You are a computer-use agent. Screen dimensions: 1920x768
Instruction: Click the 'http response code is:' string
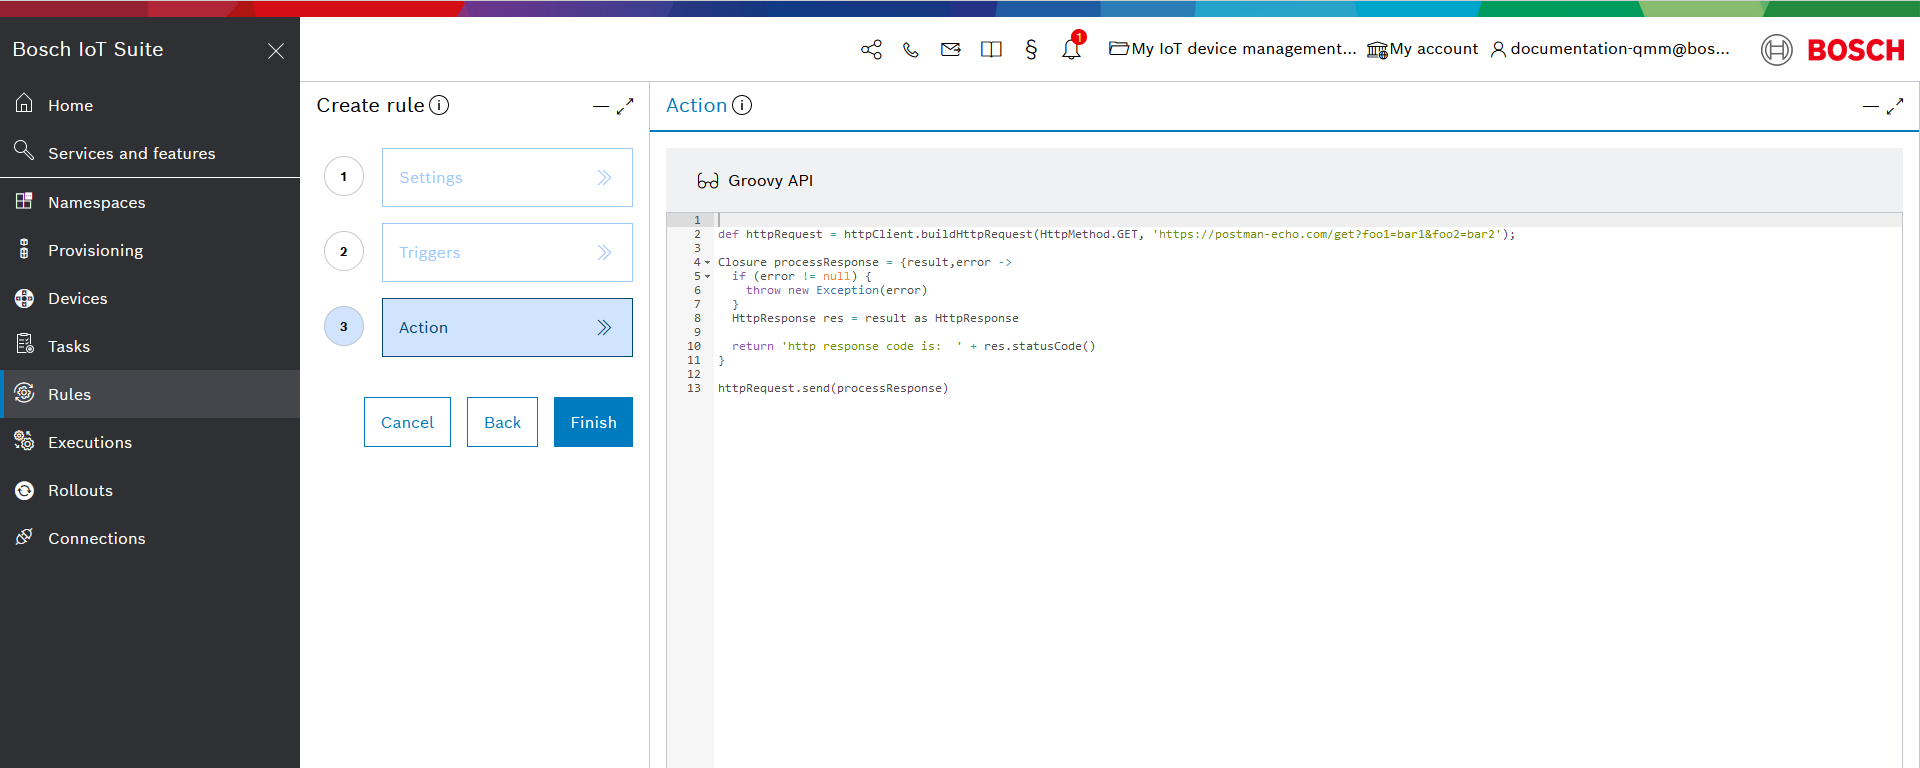coord(872,346)
